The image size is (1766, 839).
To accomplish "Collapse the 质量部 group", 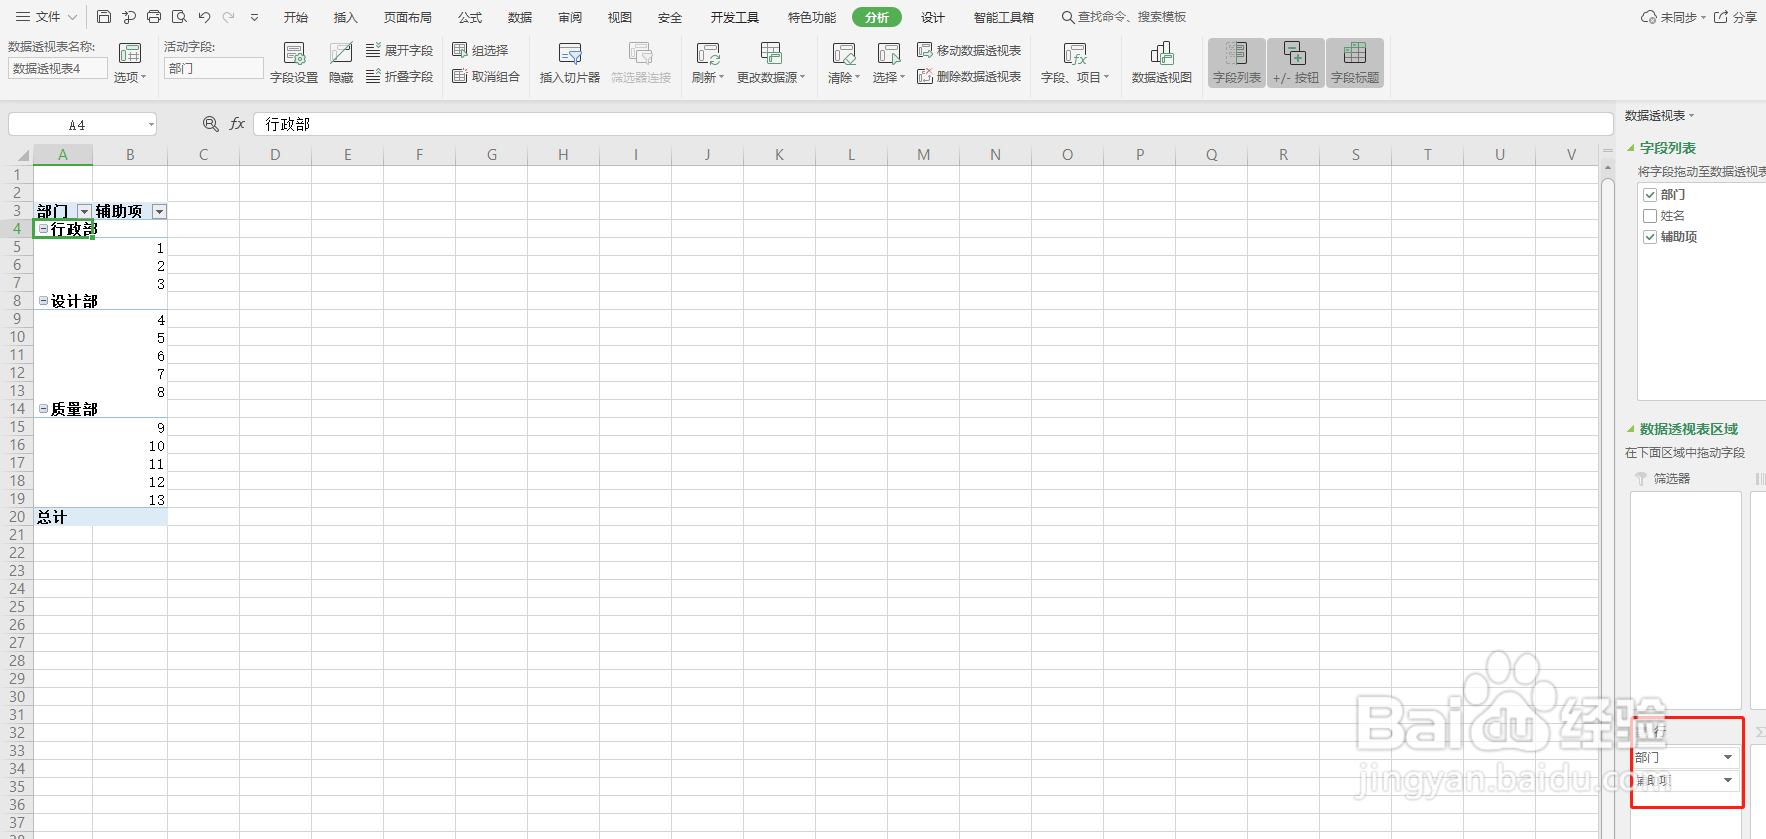I will click(43, 409).
